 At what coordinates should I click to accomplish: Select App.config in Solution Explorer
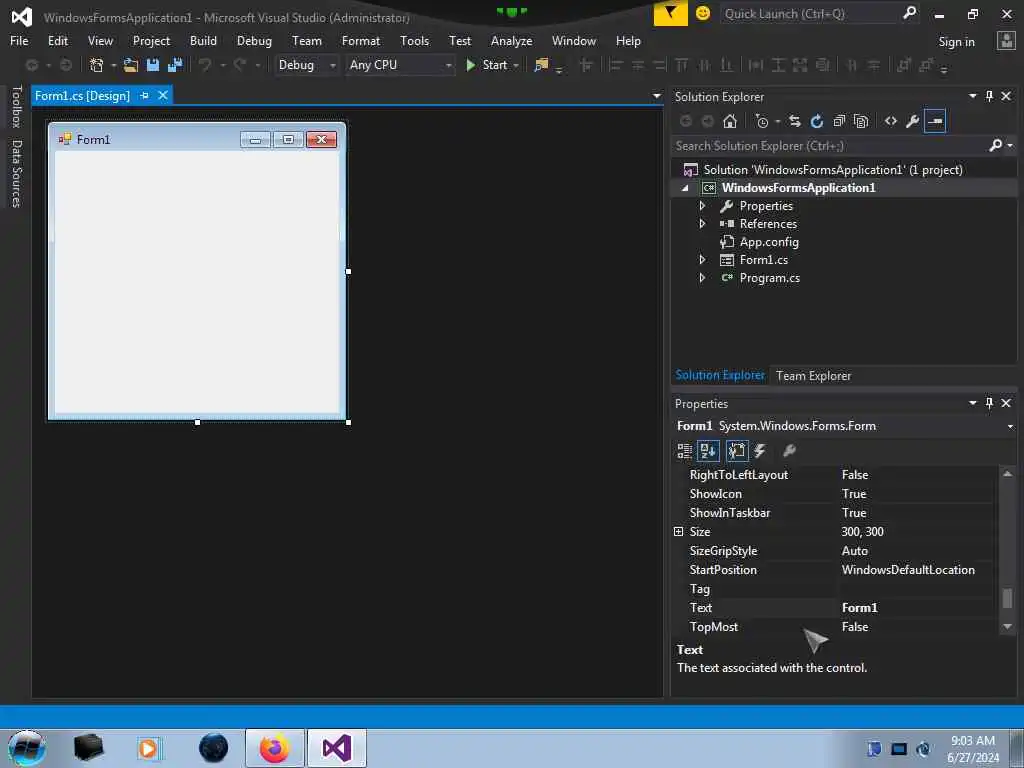click(769, 242)
